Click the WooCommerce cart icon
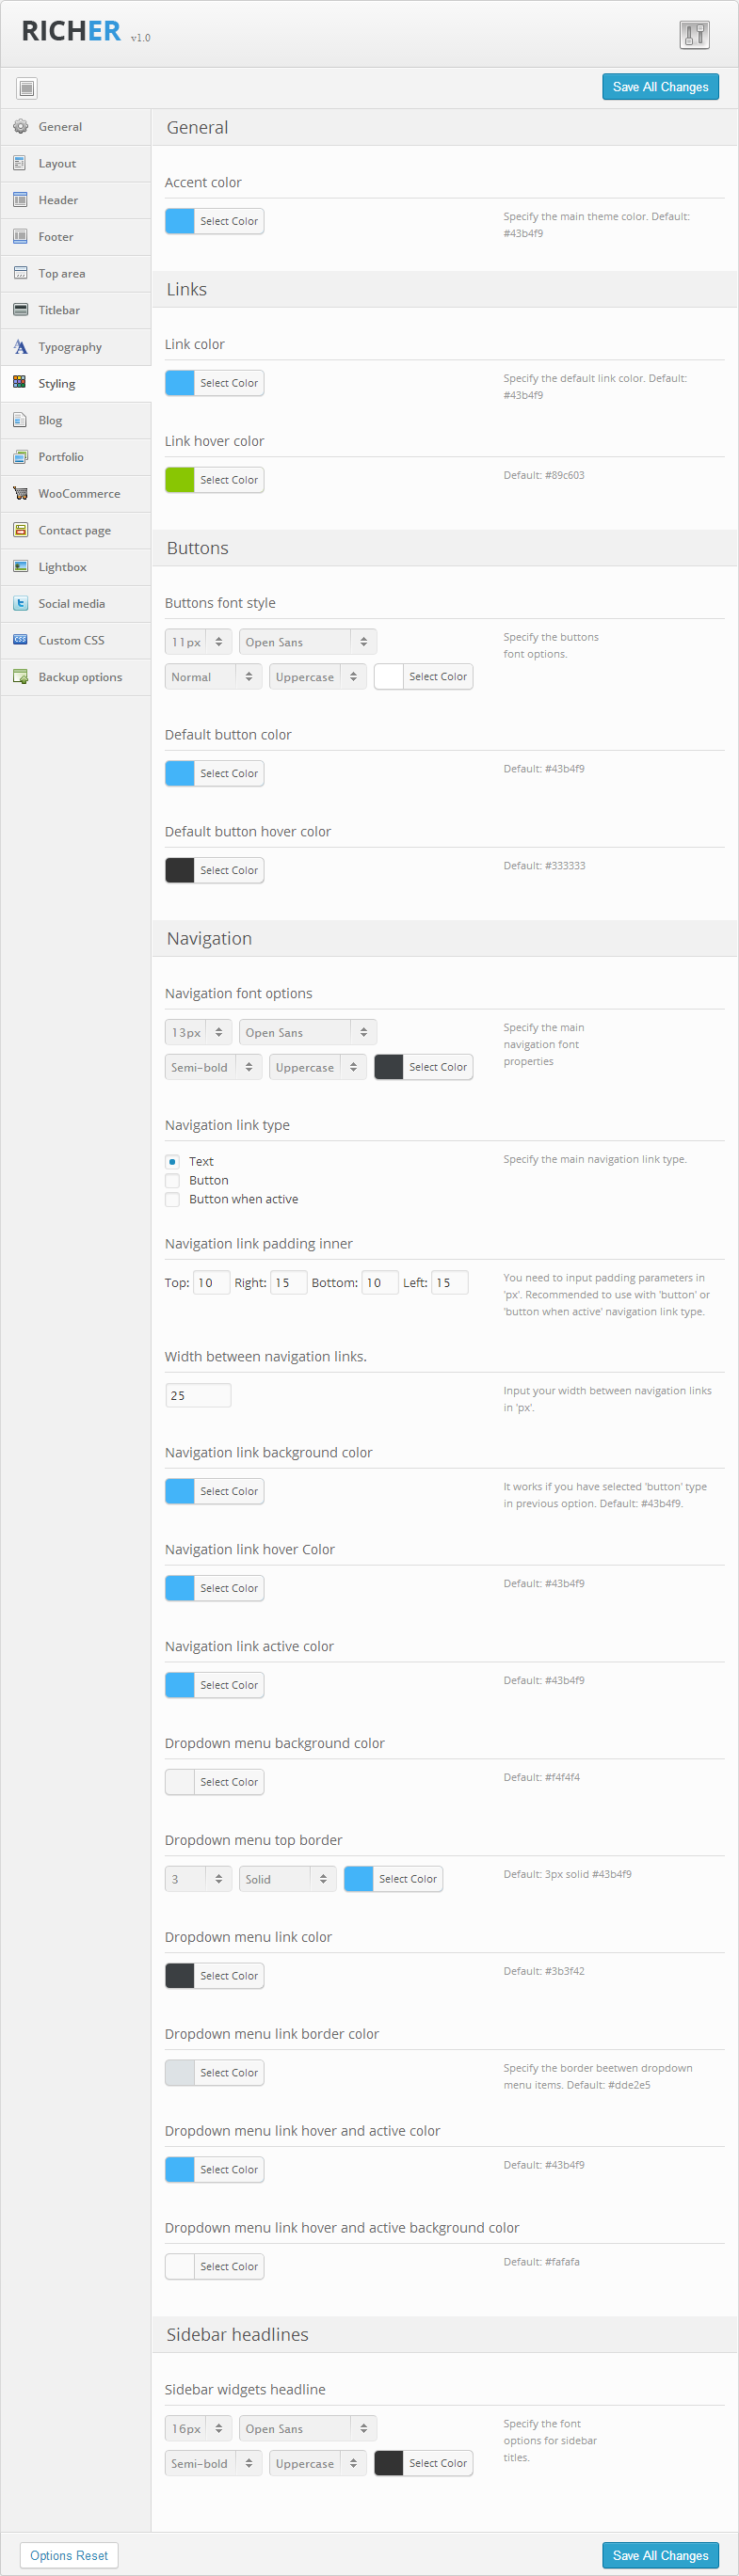The width and height of the screenshot is (739, 2576). [20, 494]
